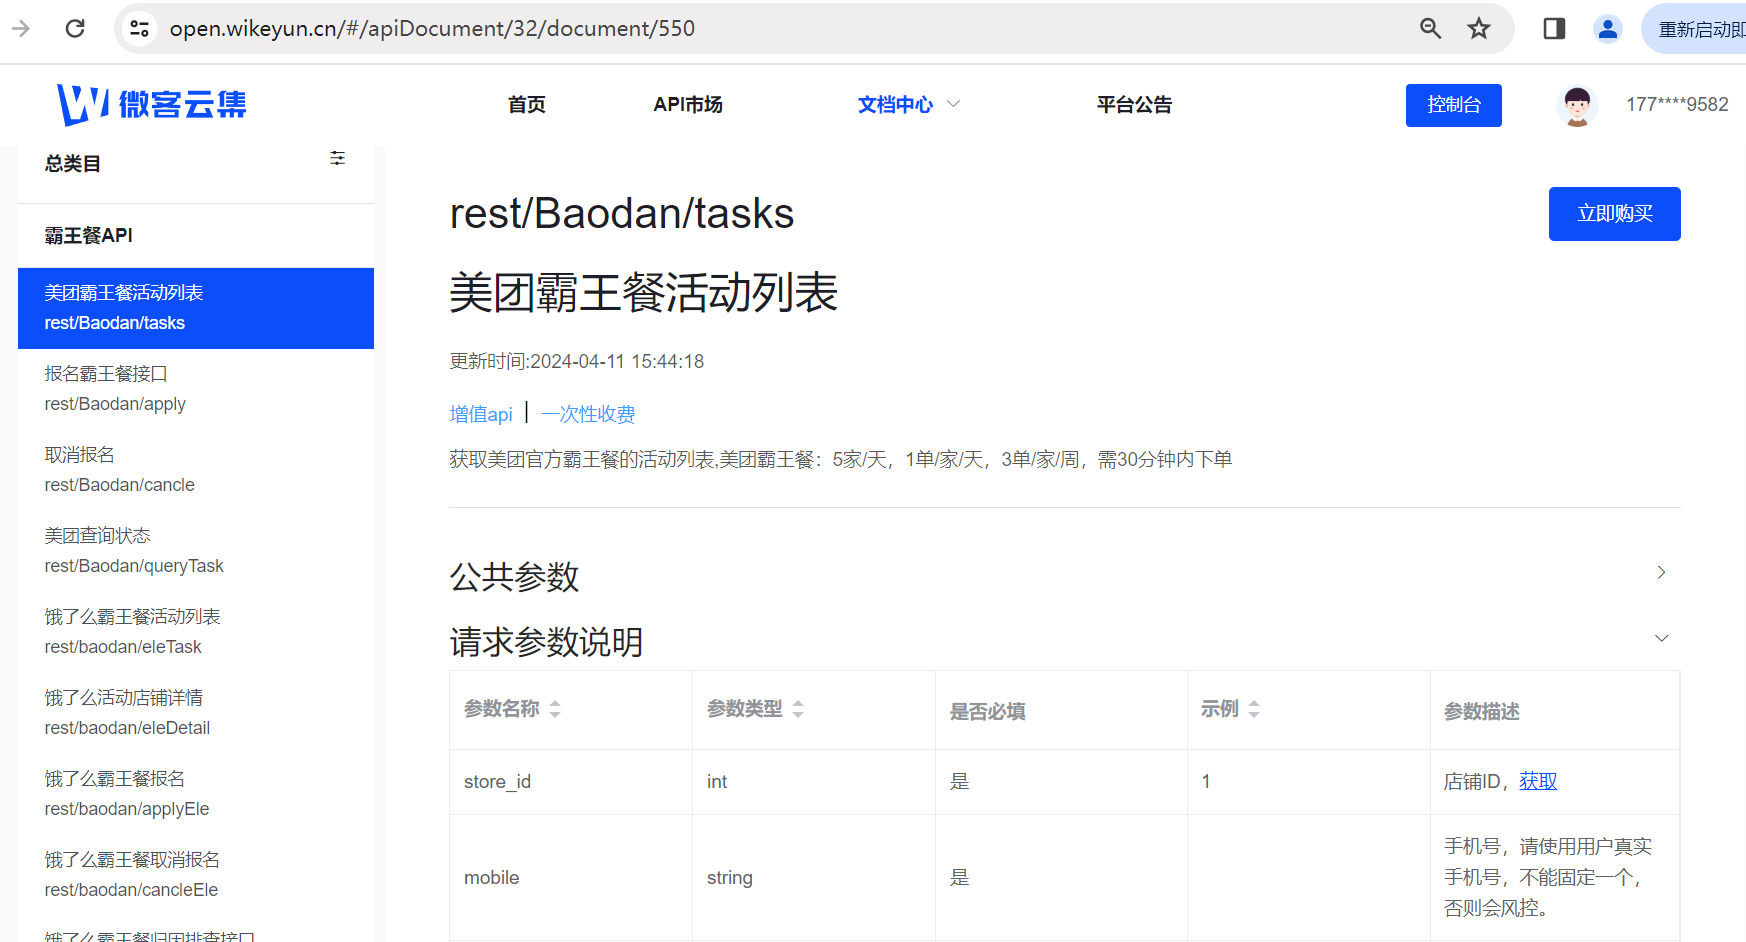Viewport: 1746px width, 942px height.
Task: Click the 增值api link
Action: pos(481,414)
